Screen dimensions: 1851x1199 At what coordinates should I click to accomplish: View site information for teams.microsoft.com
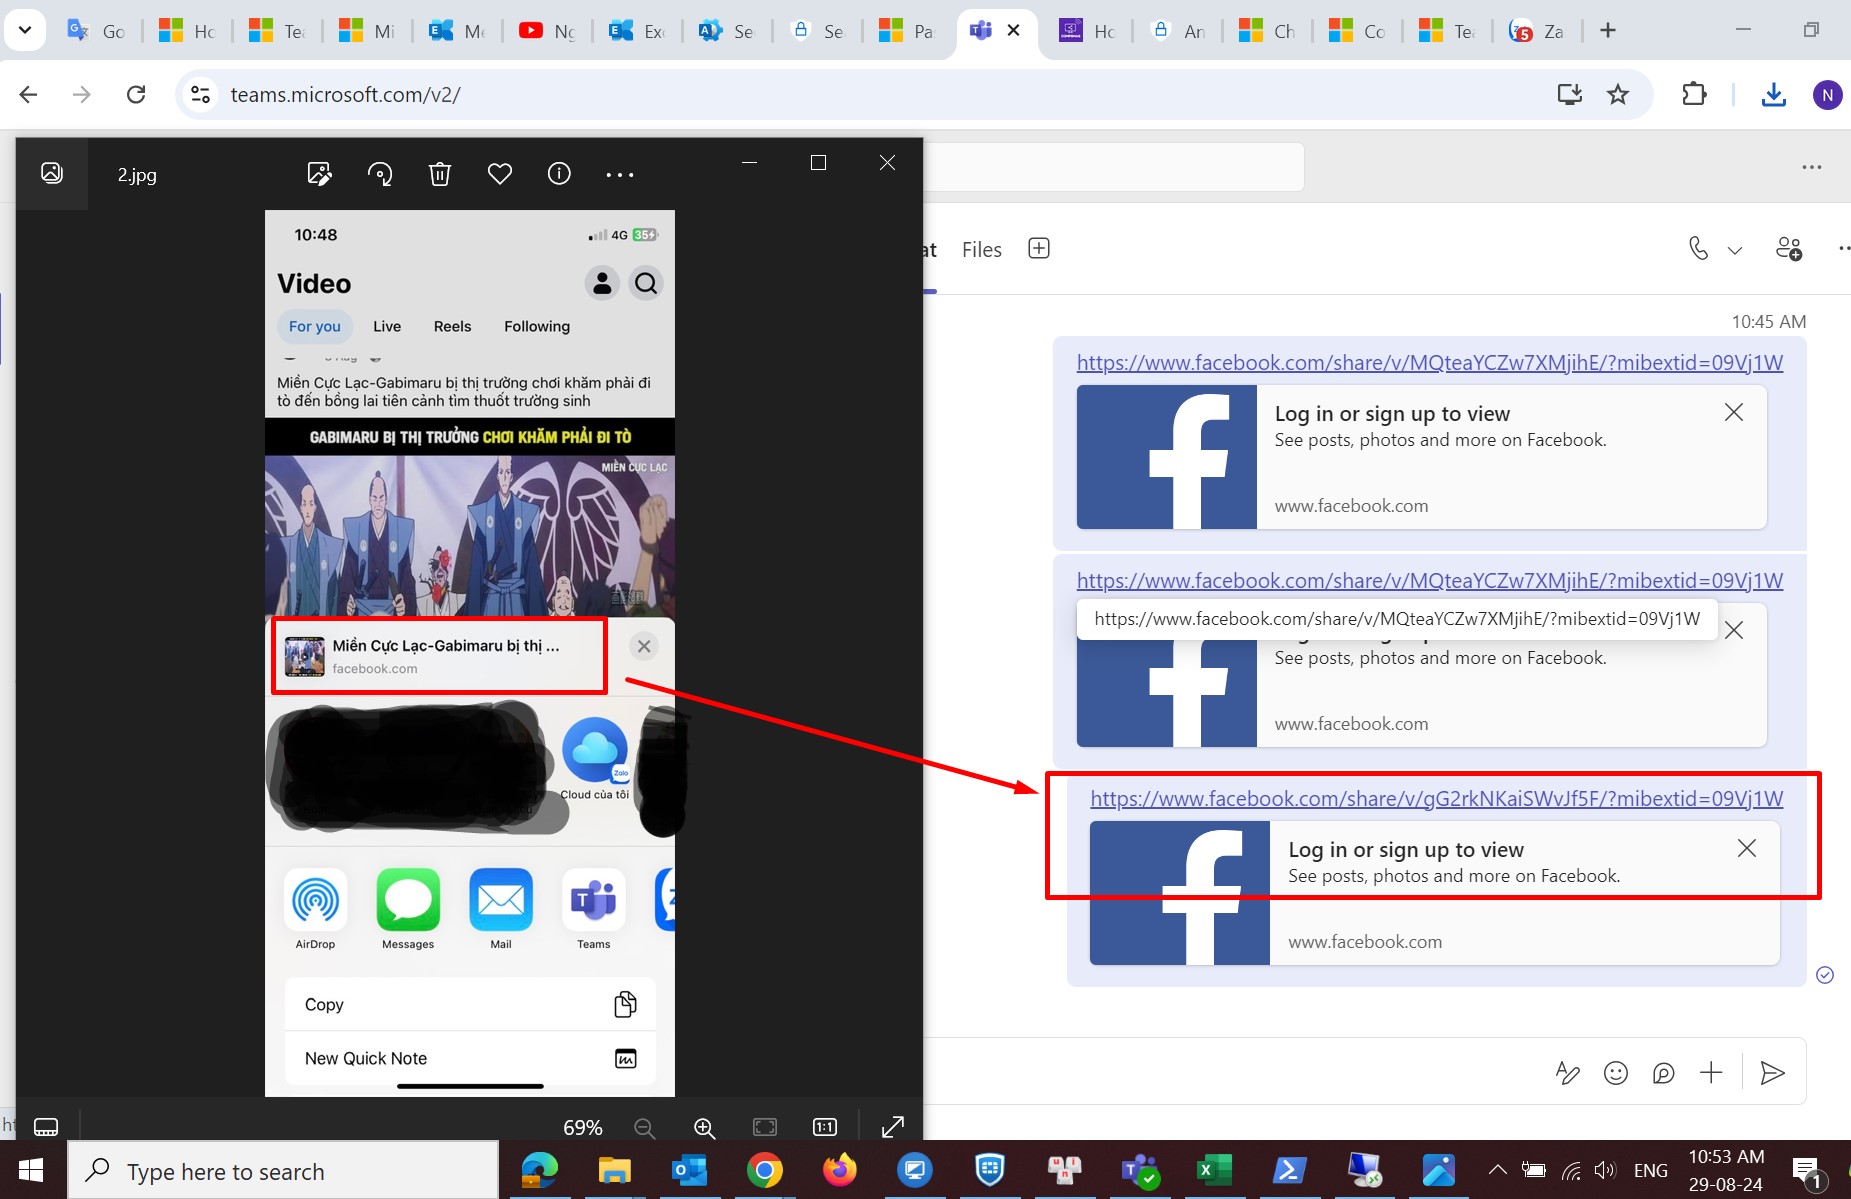click(200, 95)
